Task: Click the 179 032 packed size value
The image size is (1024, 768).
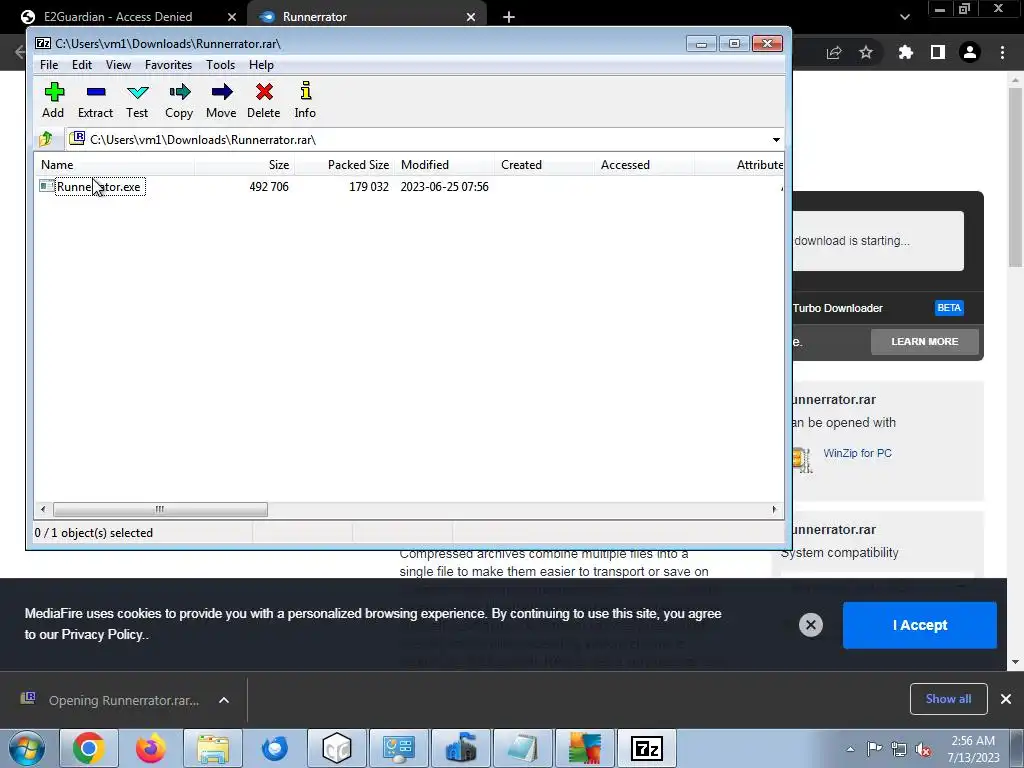Action: (x=368, y=187)
